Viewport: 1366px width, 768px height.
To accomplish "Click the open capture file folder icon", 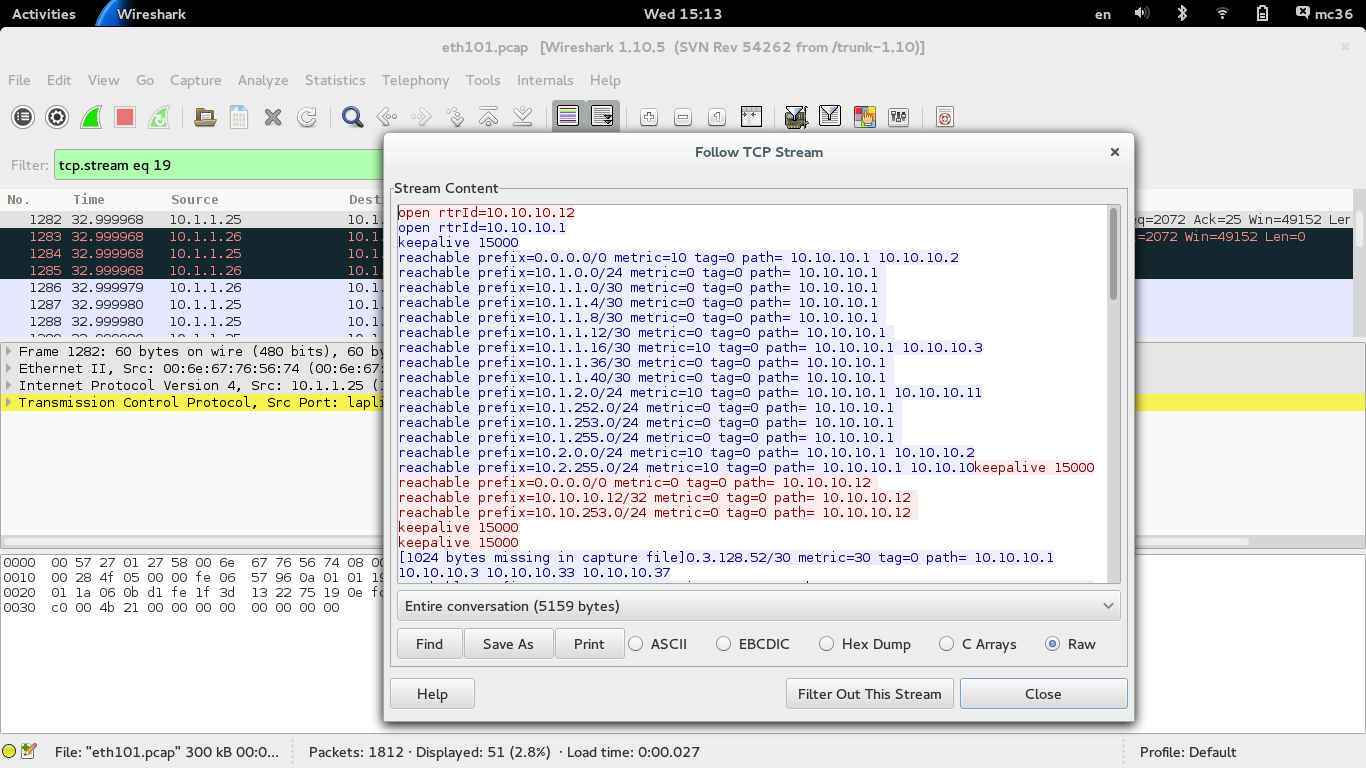I will point(205,118).
